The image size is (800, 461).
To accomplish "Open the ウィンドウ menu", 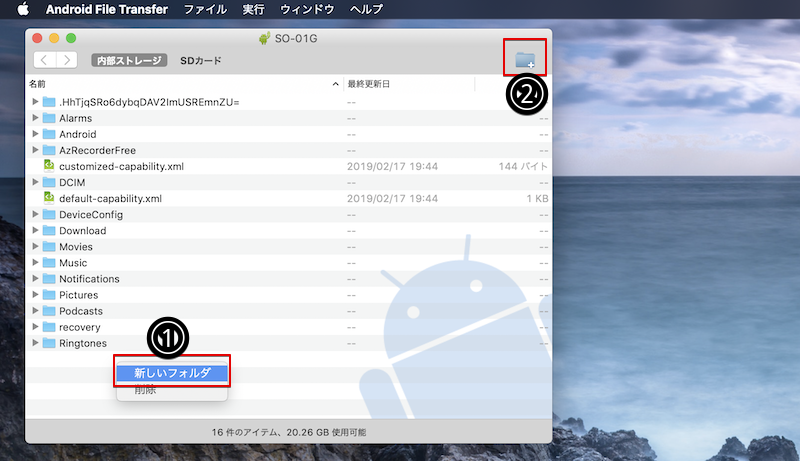I will coord(307,10).
